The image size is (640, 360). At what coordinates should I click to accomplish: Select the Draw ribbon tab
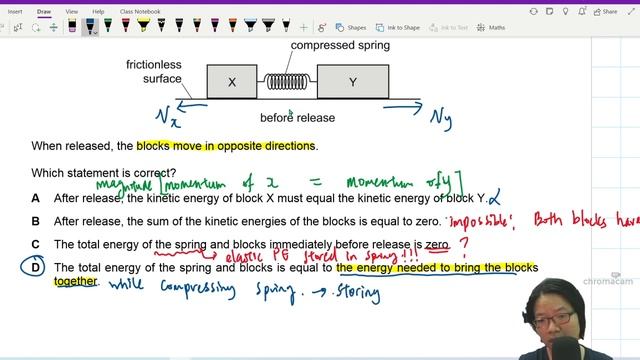[44, 11]
